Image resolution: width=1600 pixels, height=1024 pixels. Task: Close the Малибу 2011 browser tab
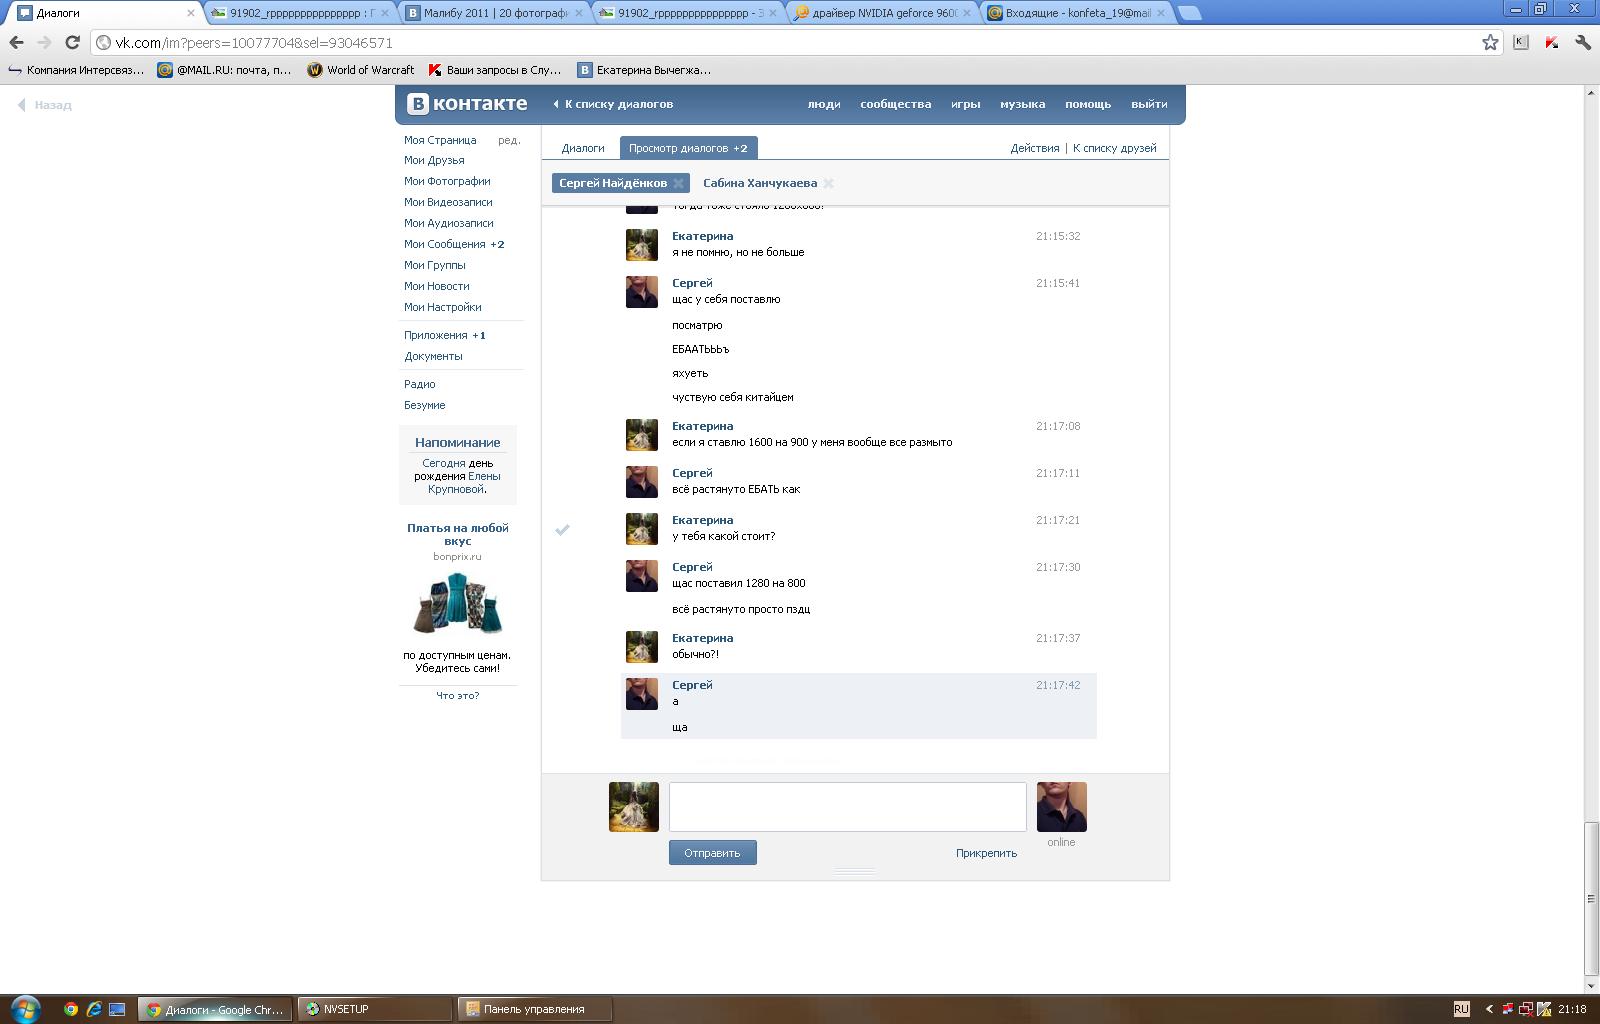tap(579, 13)
